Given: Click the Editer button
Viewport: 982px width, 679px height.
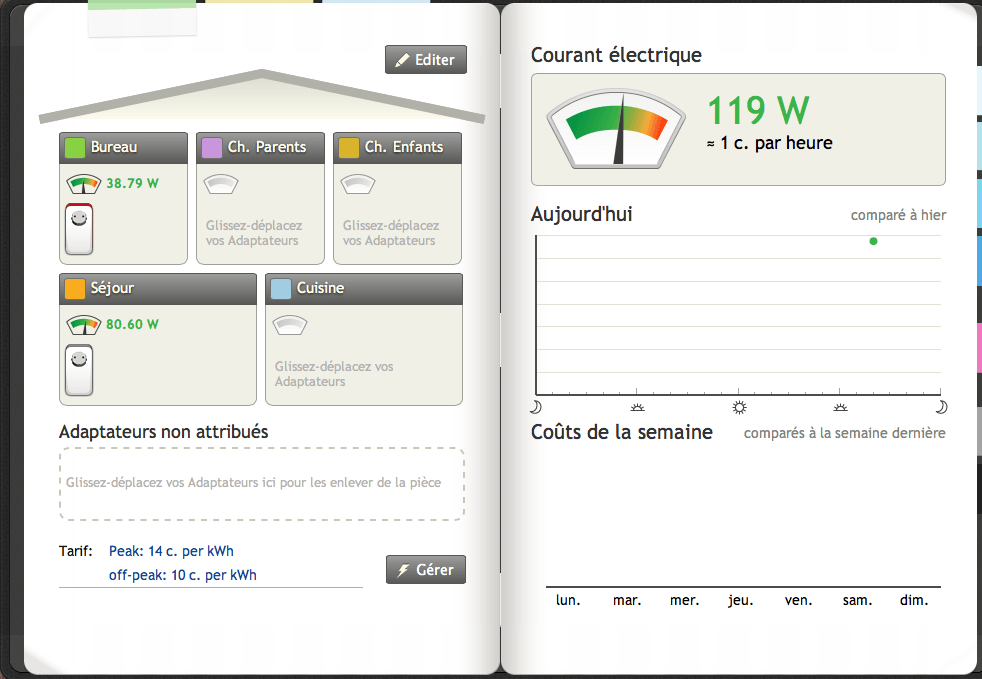Looking at the screenshot, I should pos(426,60).
